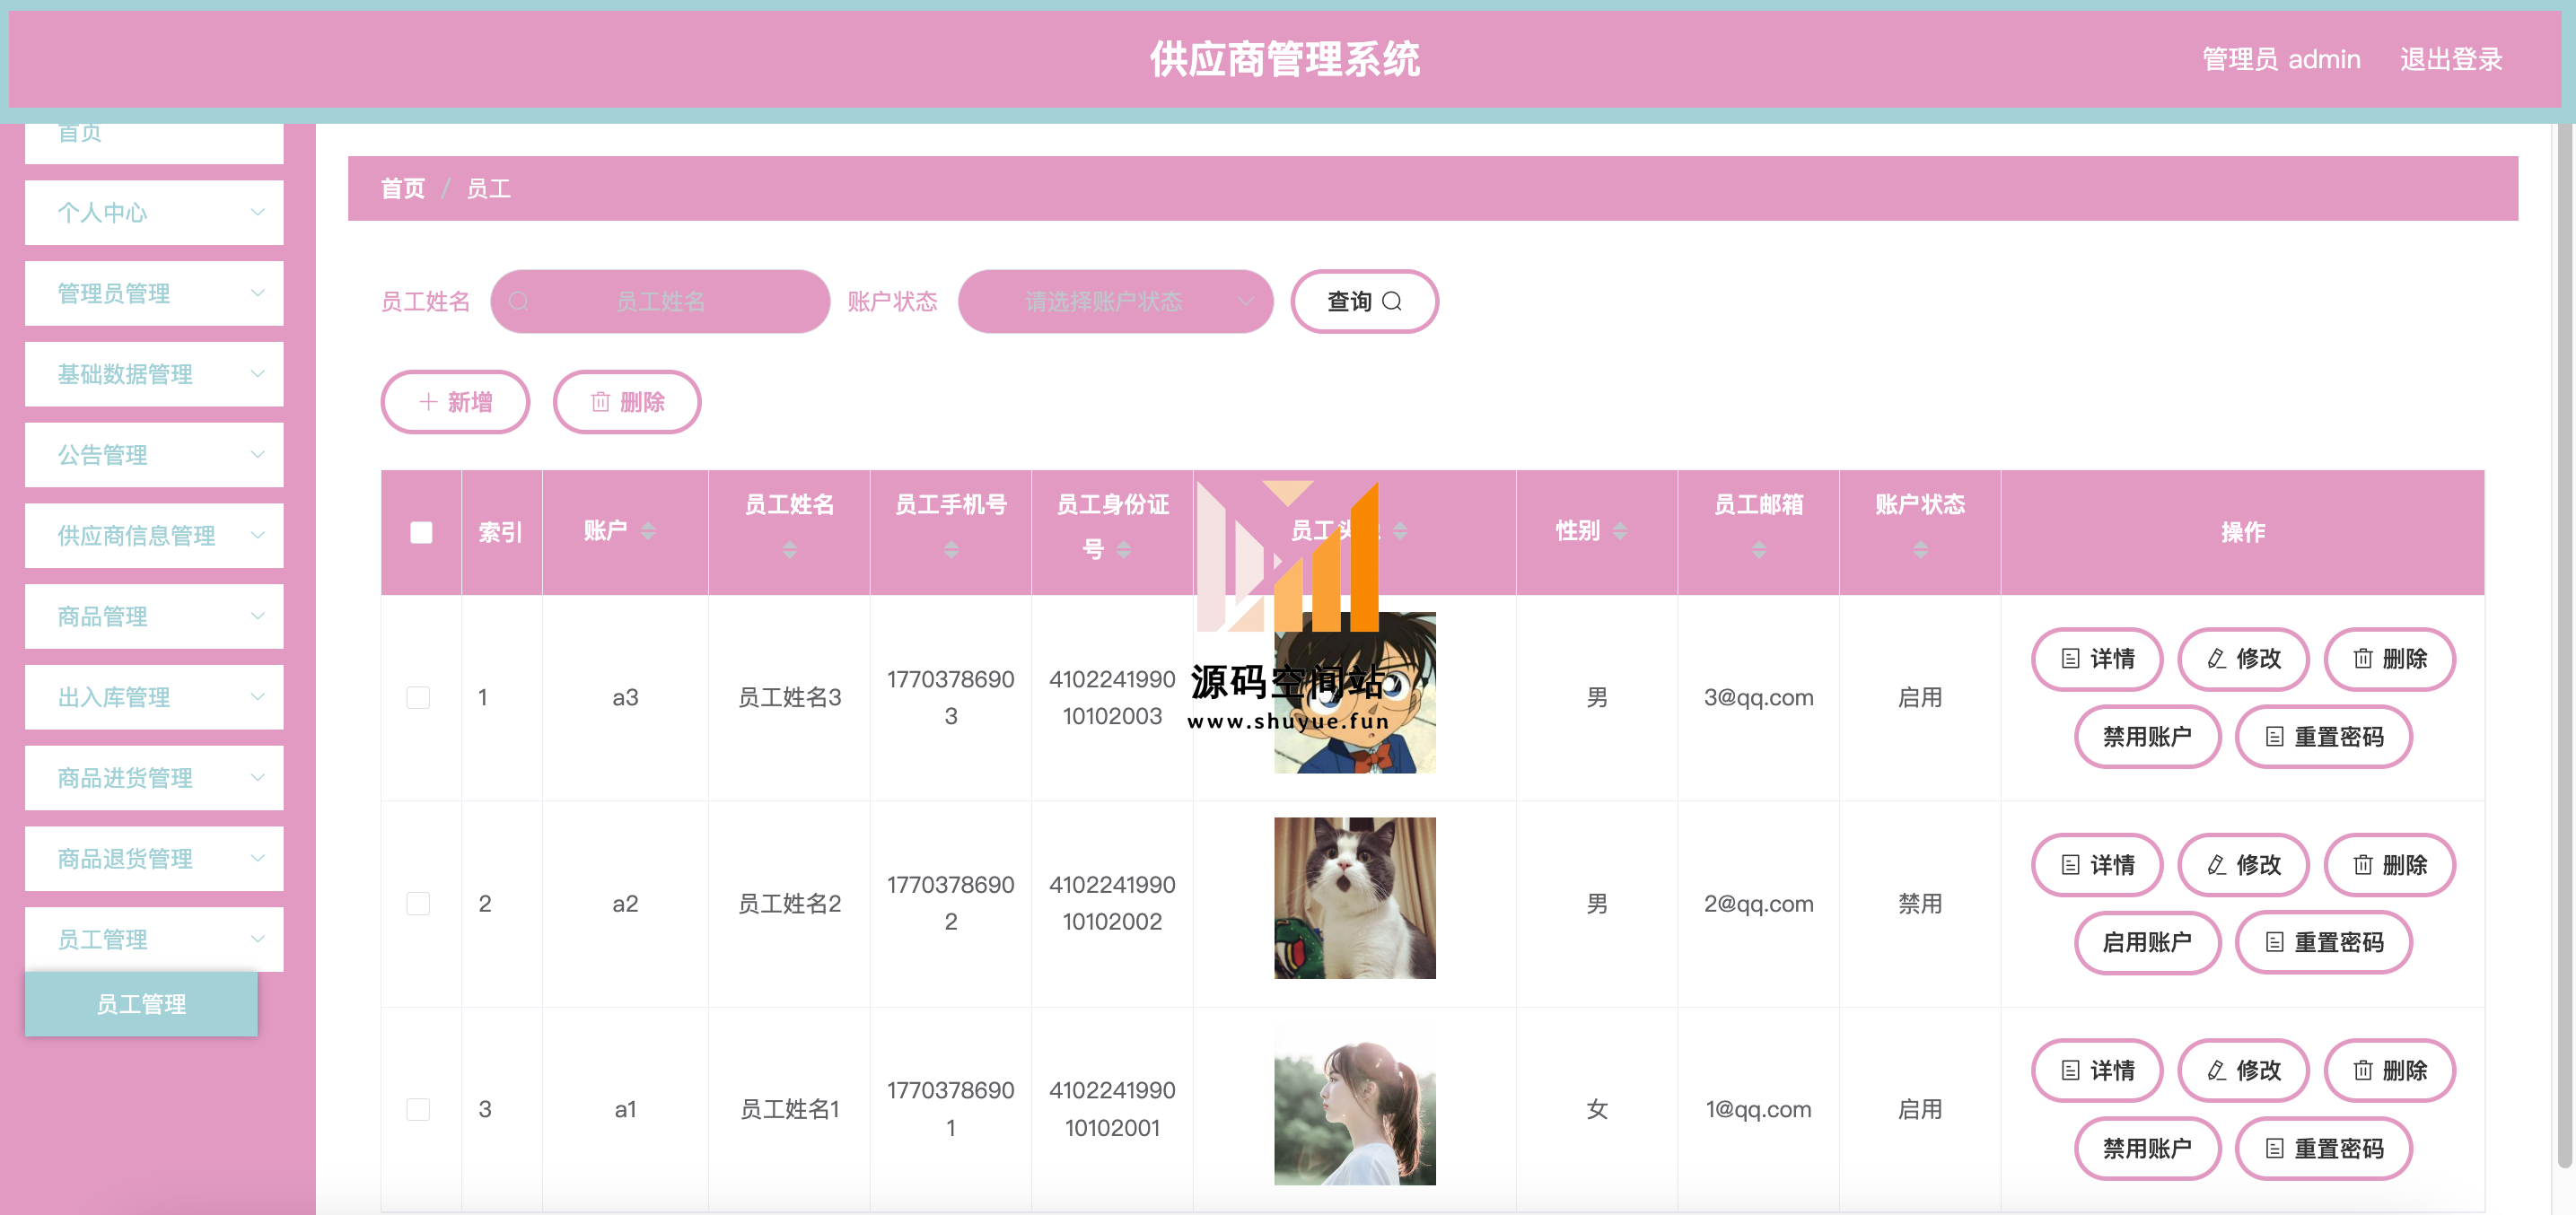Image resolution: width=2576 pixels, height=1215 pixels.
Task: Open 详情 for employee a3
Action: coord(2097,659)
